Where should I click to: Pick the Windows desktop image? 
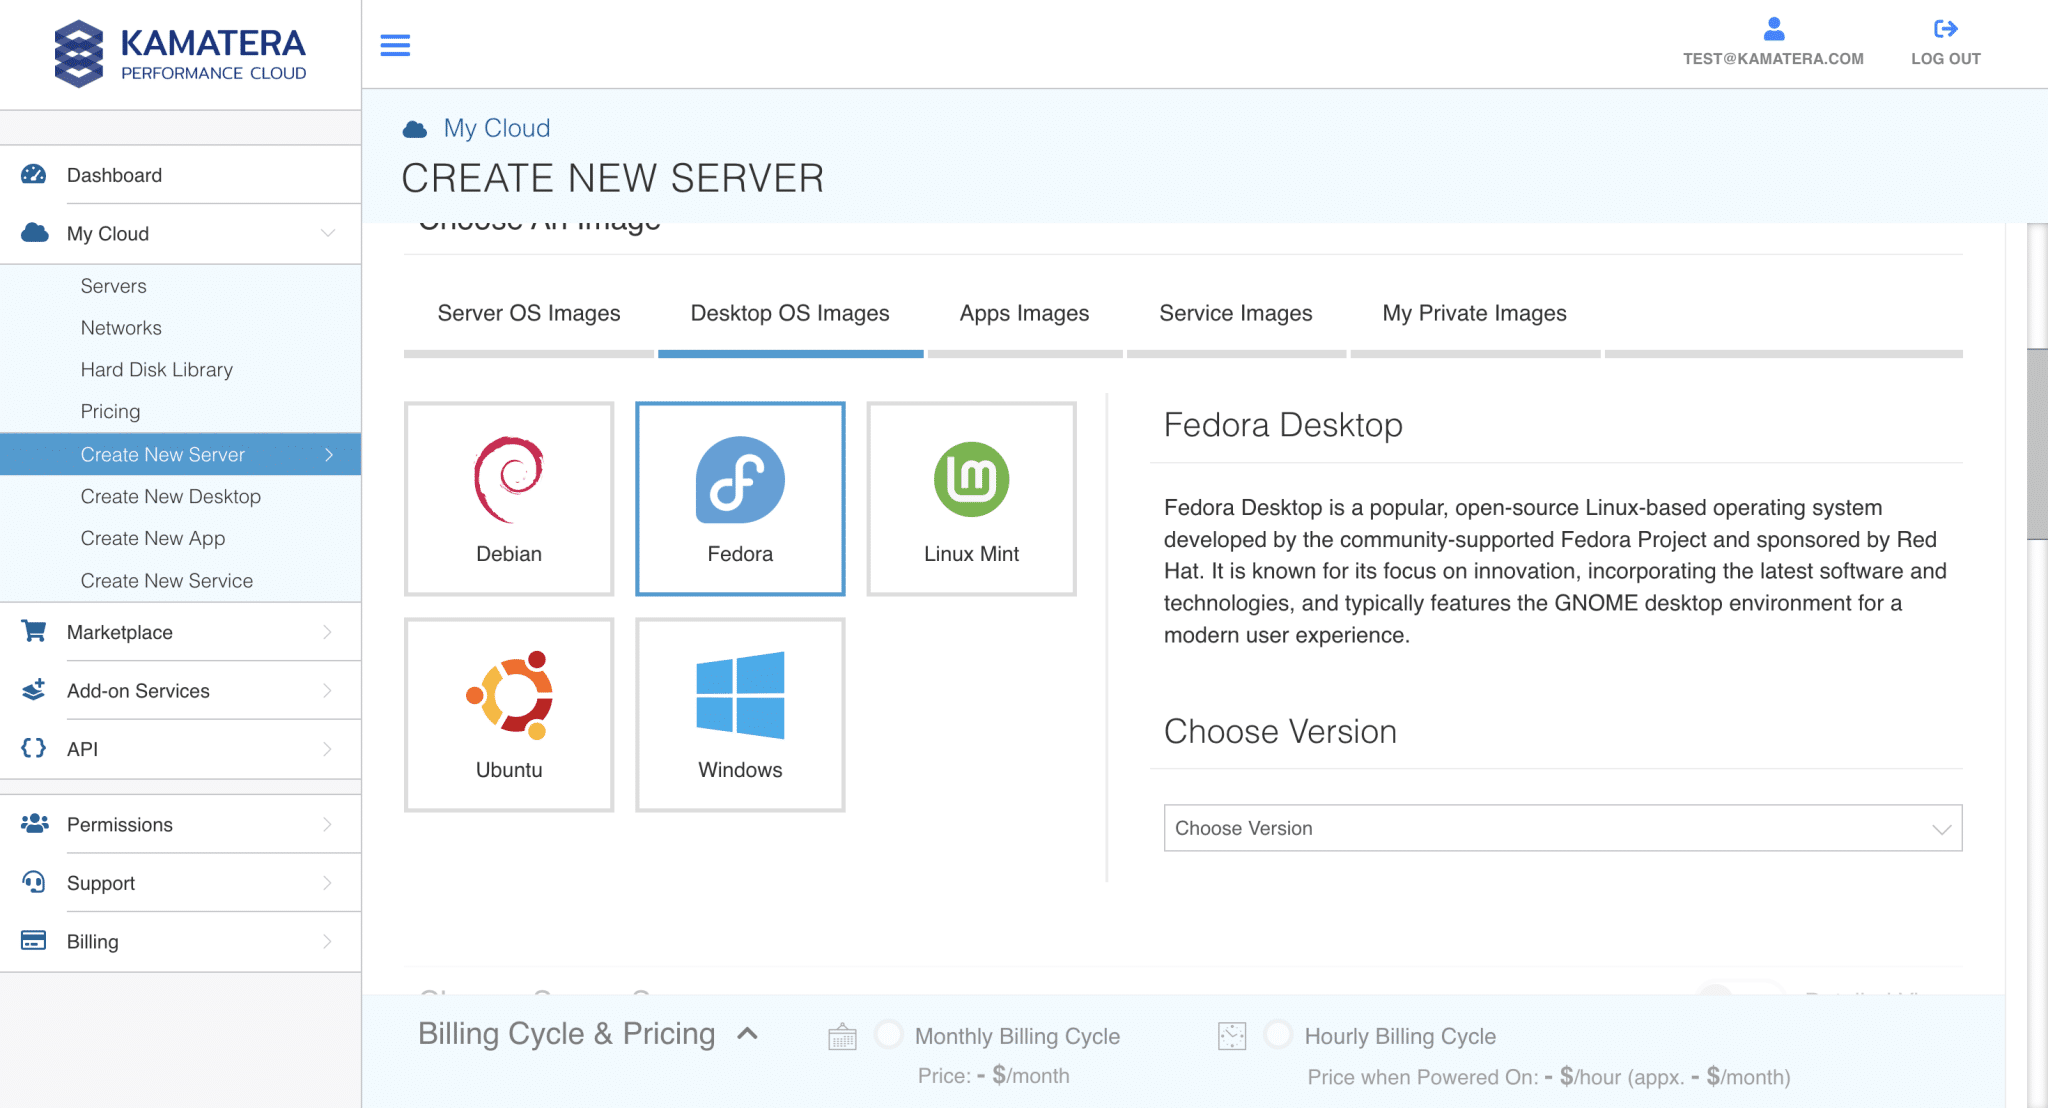coord(740,714)
